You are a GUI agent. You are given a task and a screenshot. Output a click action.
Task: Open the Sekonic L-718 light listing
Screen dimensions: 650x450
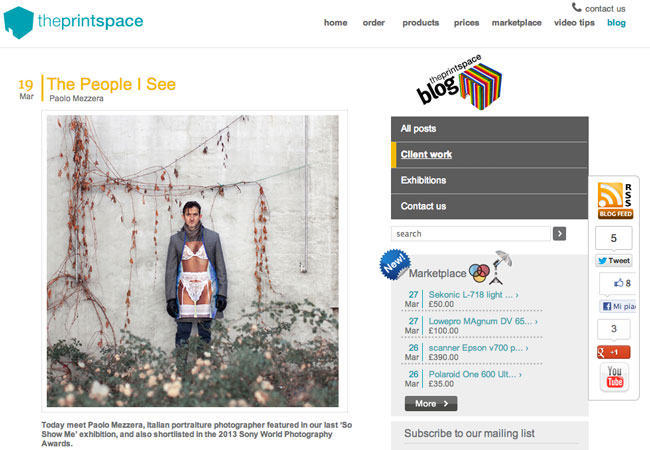[x=473, y=295]
